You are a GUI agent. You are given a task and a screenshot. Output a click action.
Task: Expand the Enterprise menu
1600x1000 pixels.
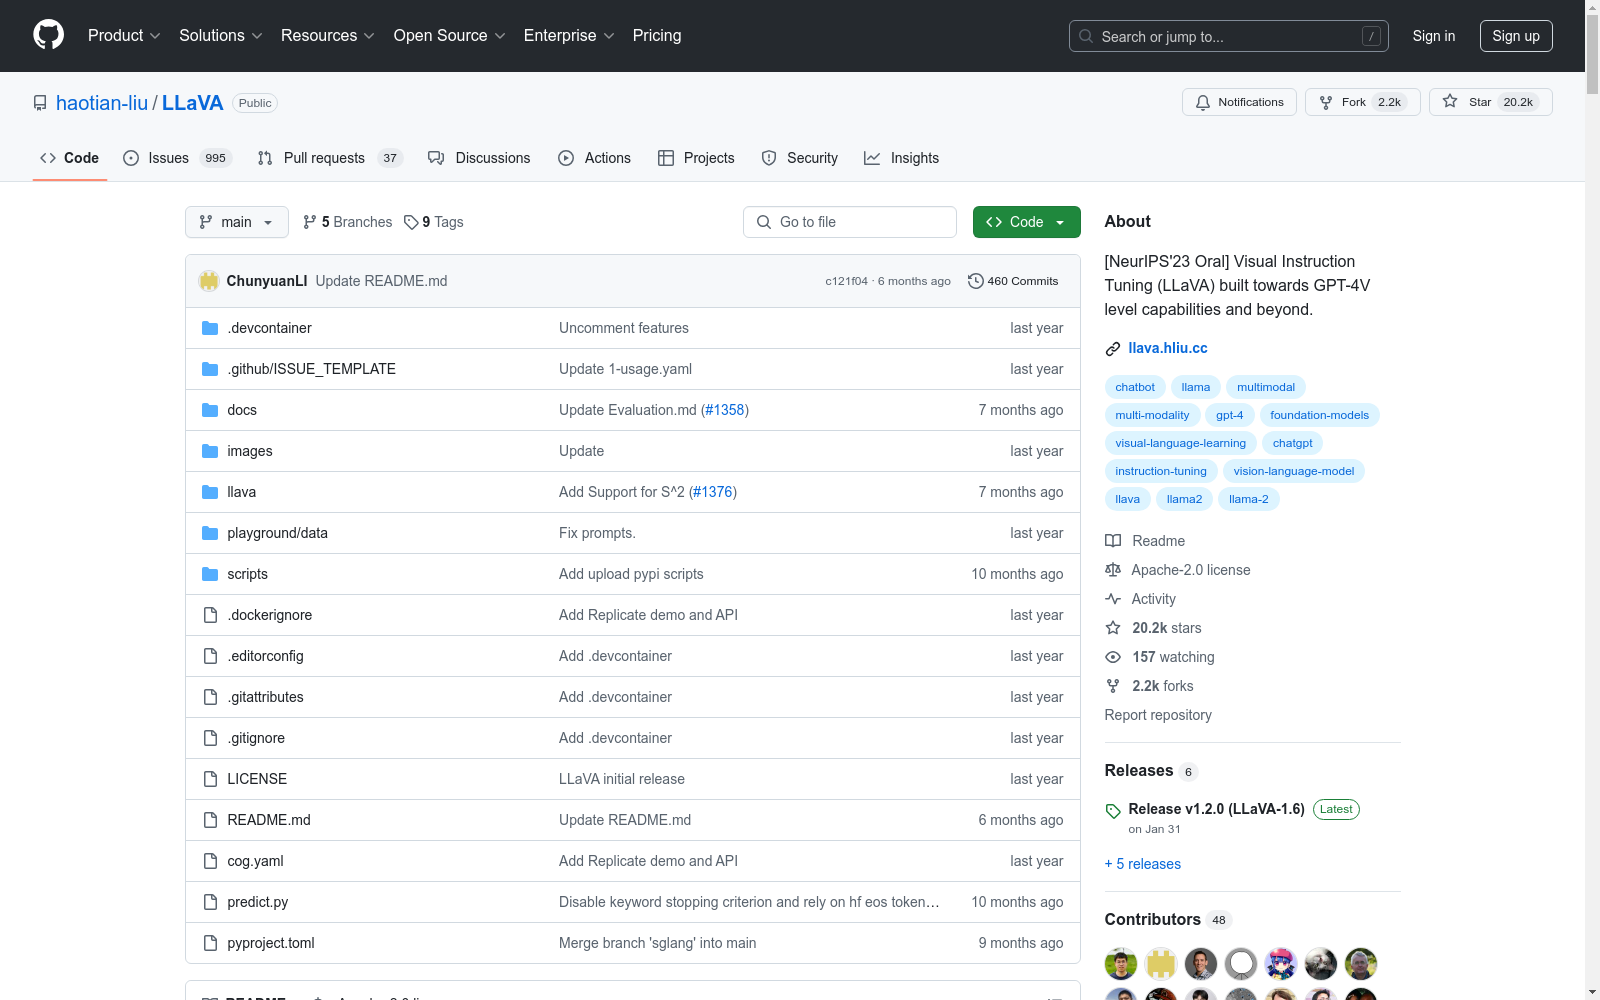569,35
